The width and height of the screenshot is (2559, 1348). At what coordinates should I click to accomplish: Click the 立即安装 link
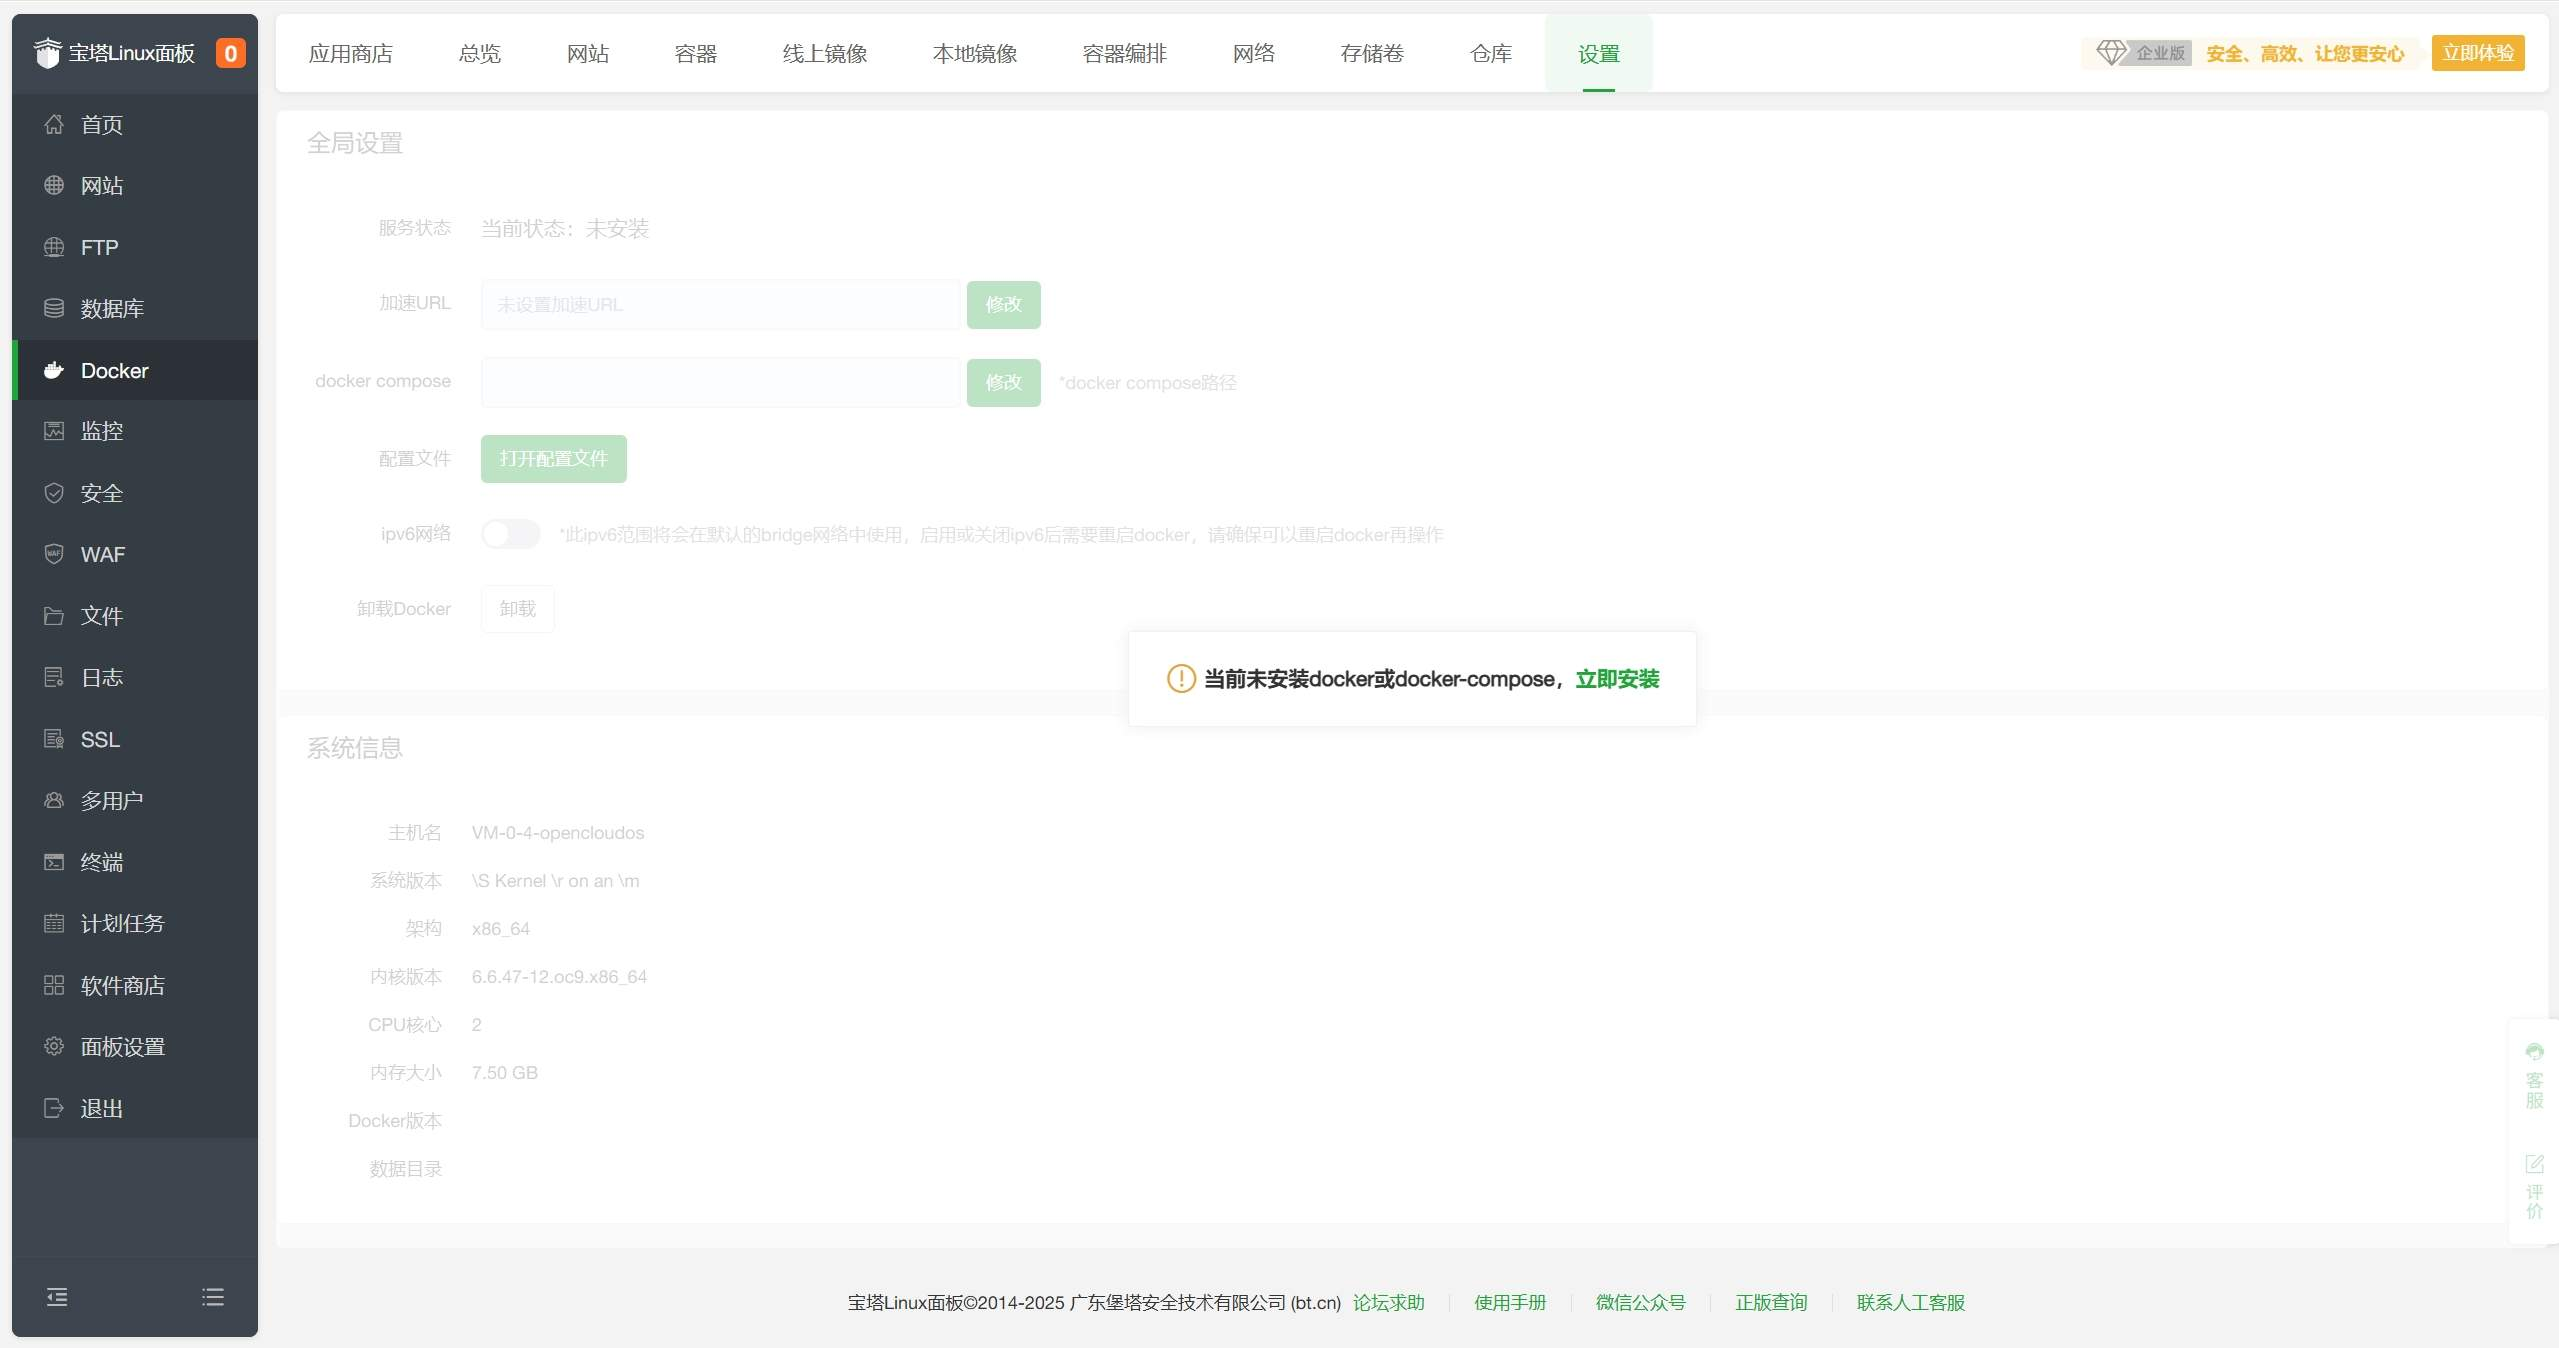click(1617, 679)
